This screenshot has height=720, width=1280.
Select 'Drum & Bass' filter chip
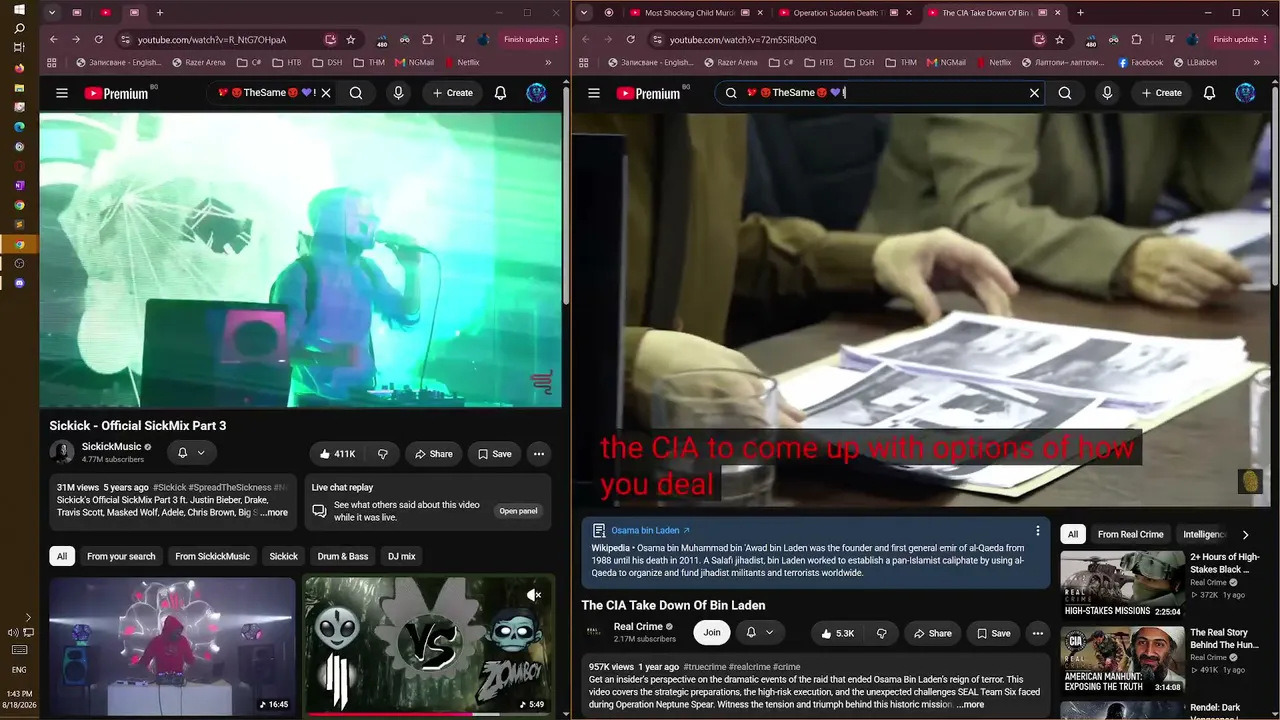coord(343,556)
